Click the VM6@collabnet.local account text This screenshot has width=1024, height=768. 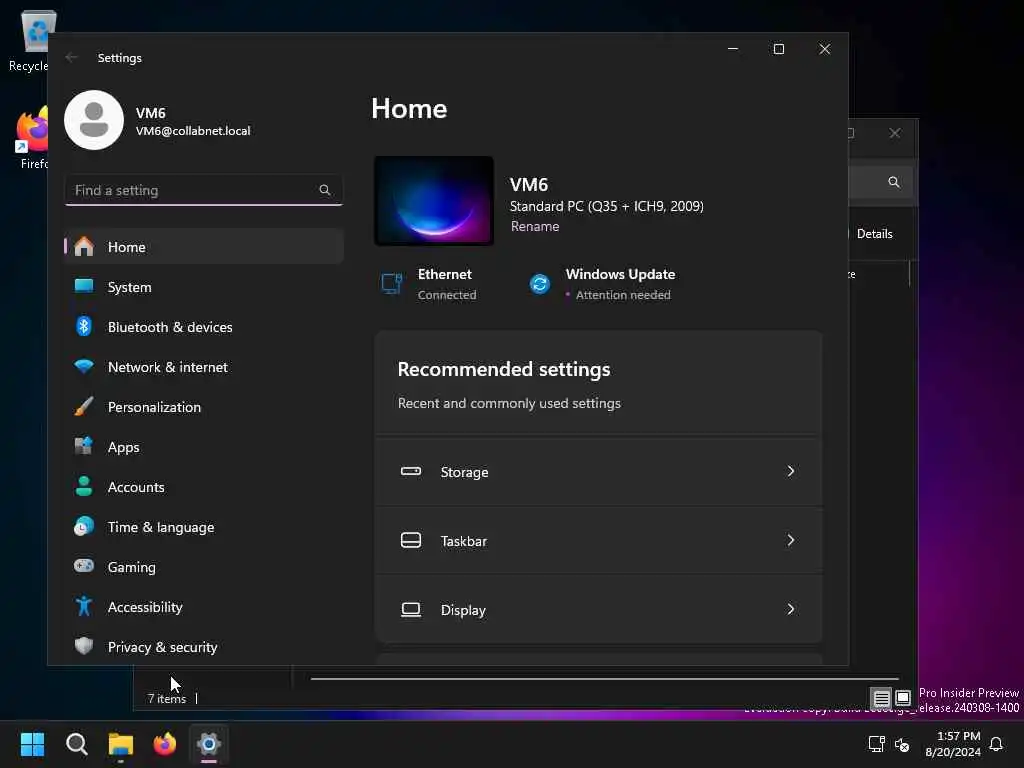(193, 131)
